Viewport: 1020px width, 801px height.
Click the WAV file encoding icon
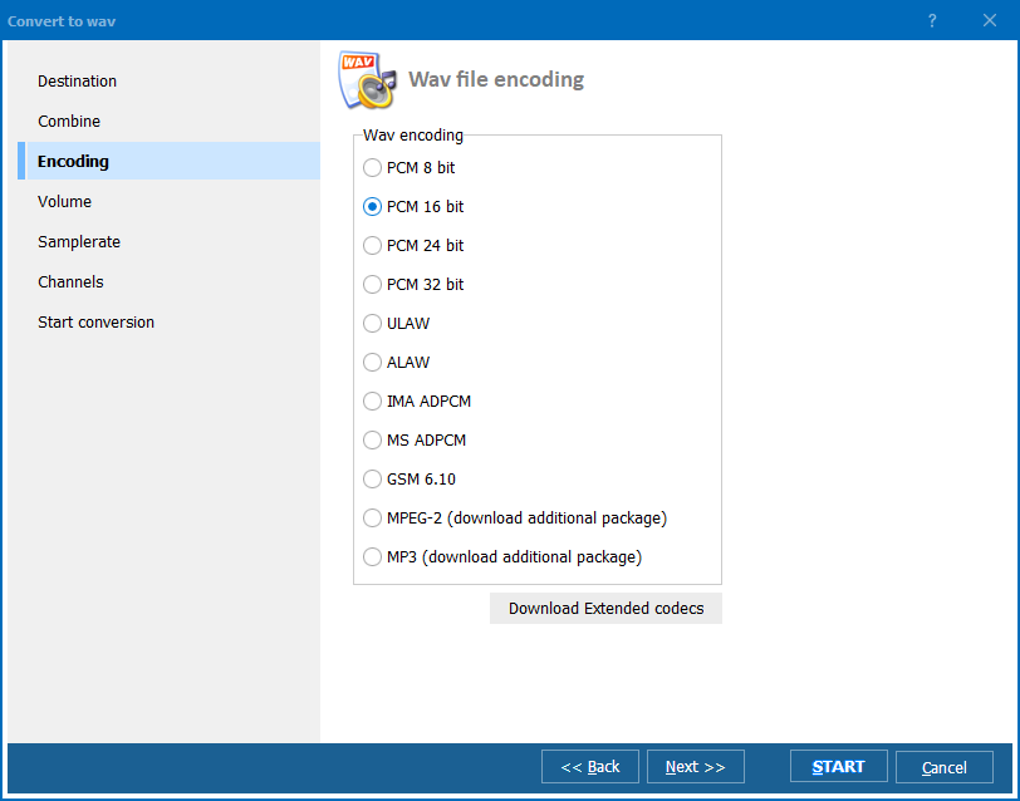pyautogui.click(x=368, y=79)
